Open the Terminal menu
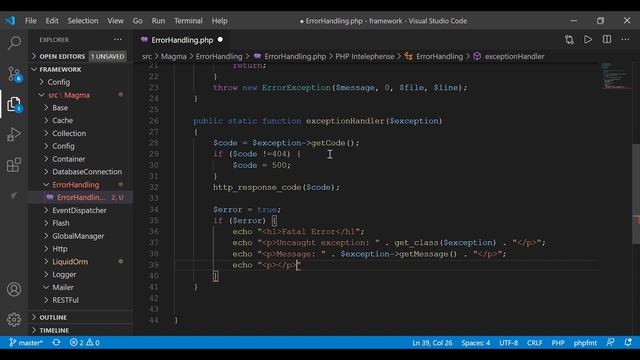 [x=188, y=21]
